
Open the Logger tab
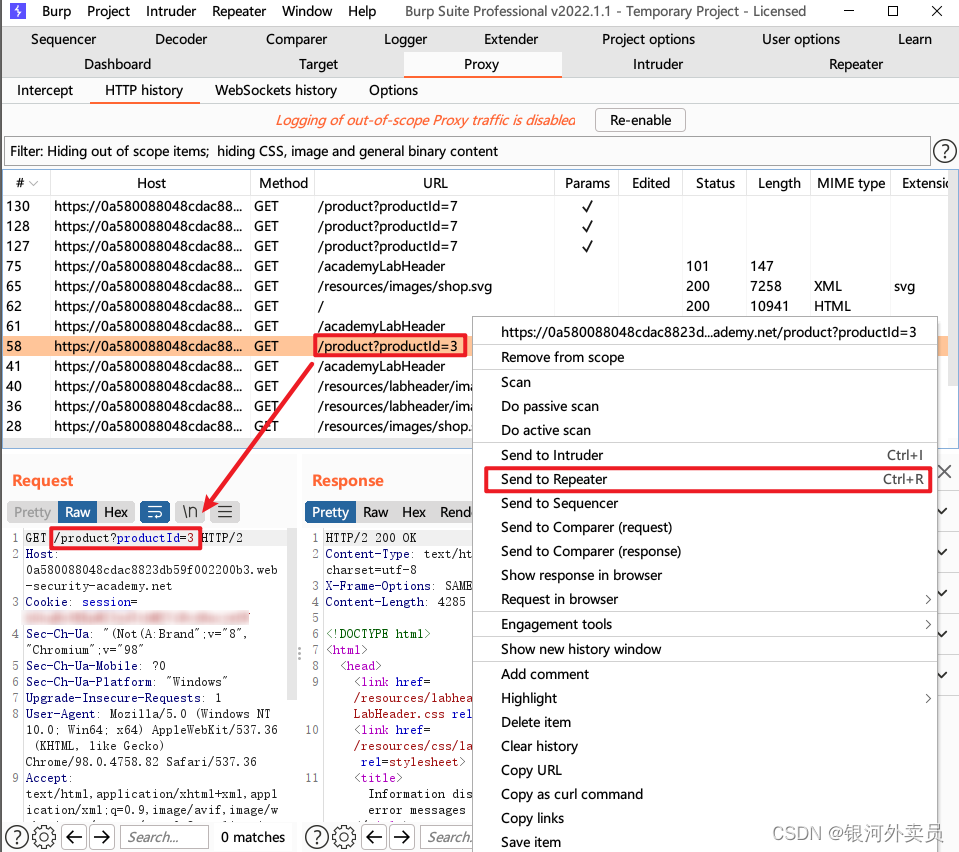pyautogui.click(x=405, y=39)
